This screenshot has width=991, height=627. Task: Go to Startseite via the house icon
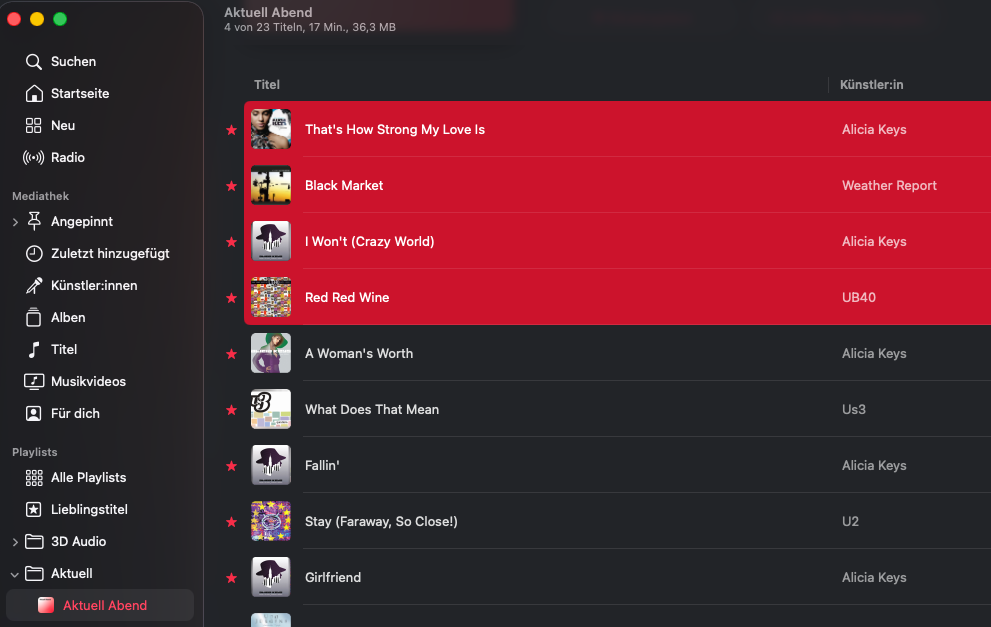33,94
